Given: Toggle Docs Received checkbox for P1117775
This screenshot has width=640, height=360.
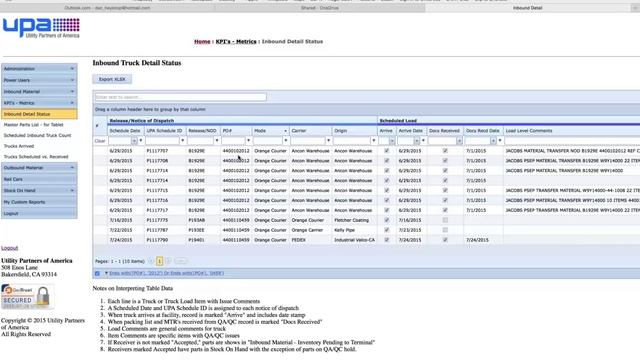Looking at the screenshot, I should (x=445, y=220).
